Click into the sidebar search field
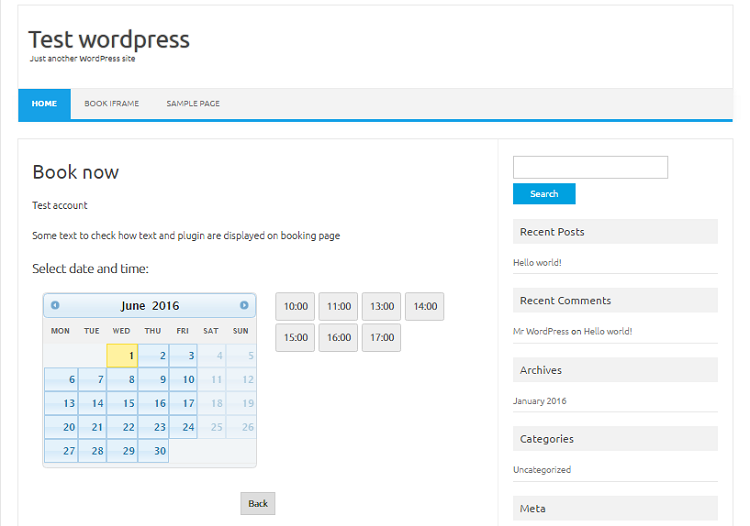 590,167
